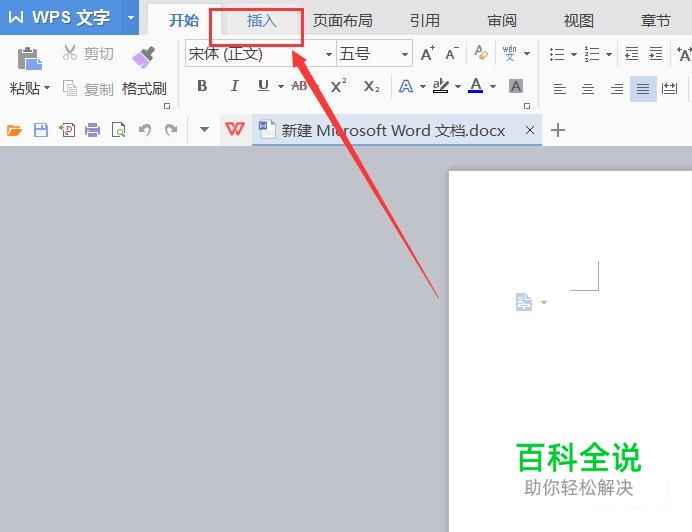Open text effects dropdown arrow

point(422,87)
